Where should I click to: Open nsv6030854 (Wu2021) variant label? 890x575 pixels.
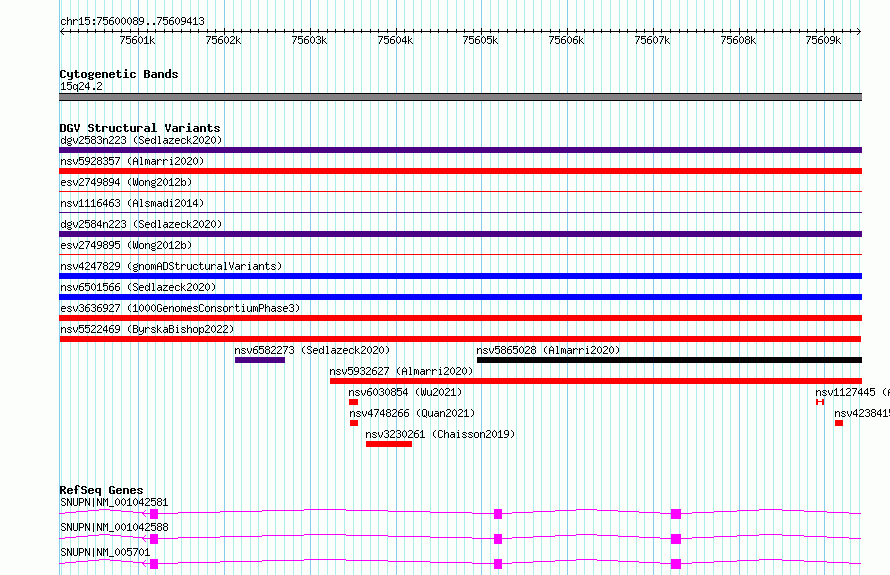tap(405, 392)
